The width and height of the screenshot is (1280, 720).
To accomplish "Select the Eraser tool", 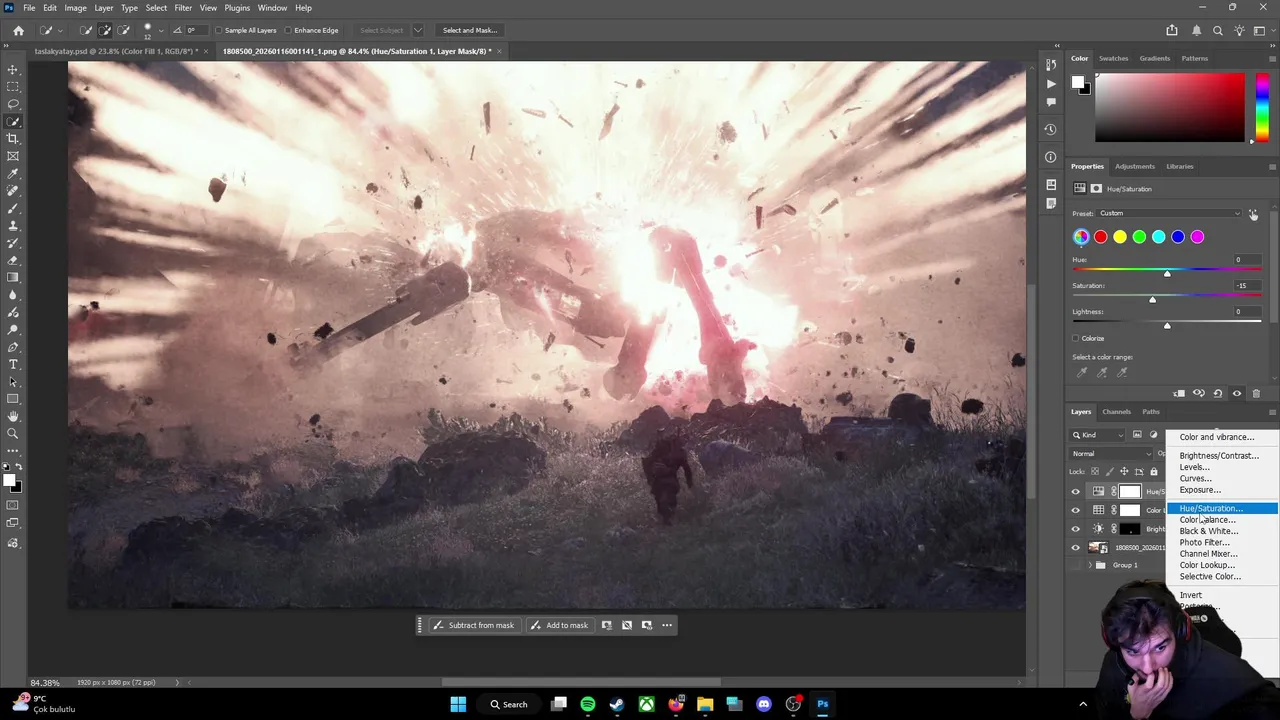I will click(13, 261).
